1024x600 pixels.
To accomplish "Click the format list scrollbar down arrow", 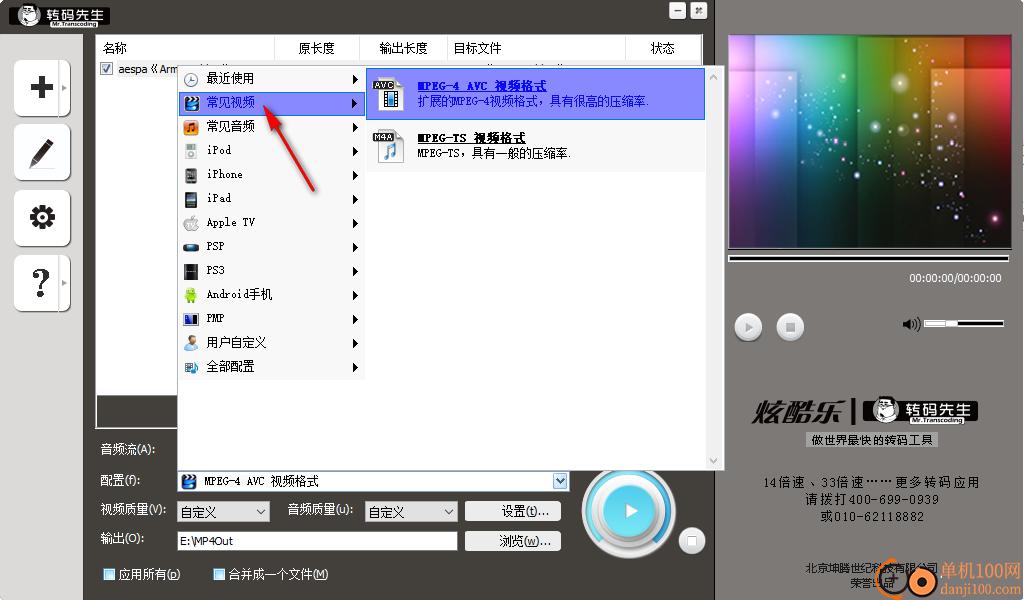I will click(713, 461).
